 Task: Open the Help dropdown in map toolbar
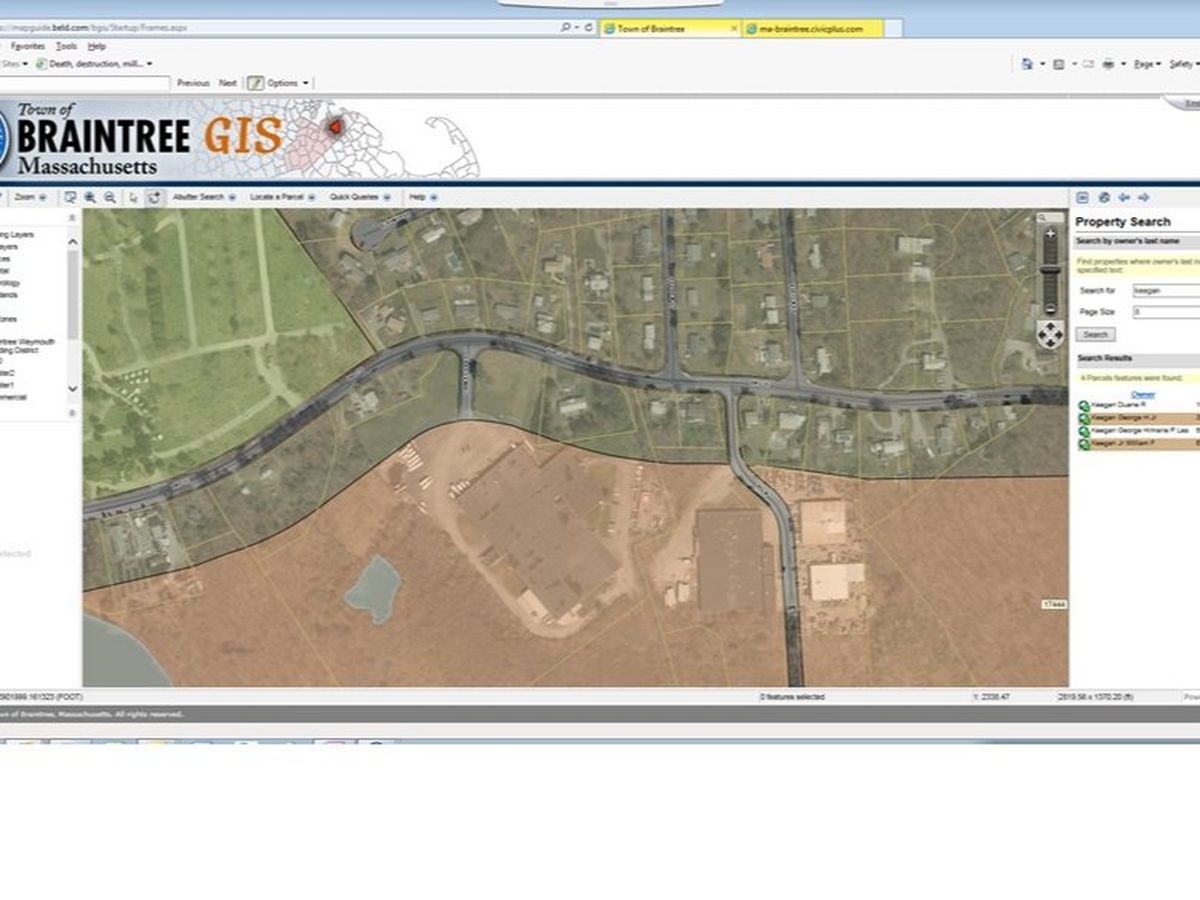pos(421,197)
